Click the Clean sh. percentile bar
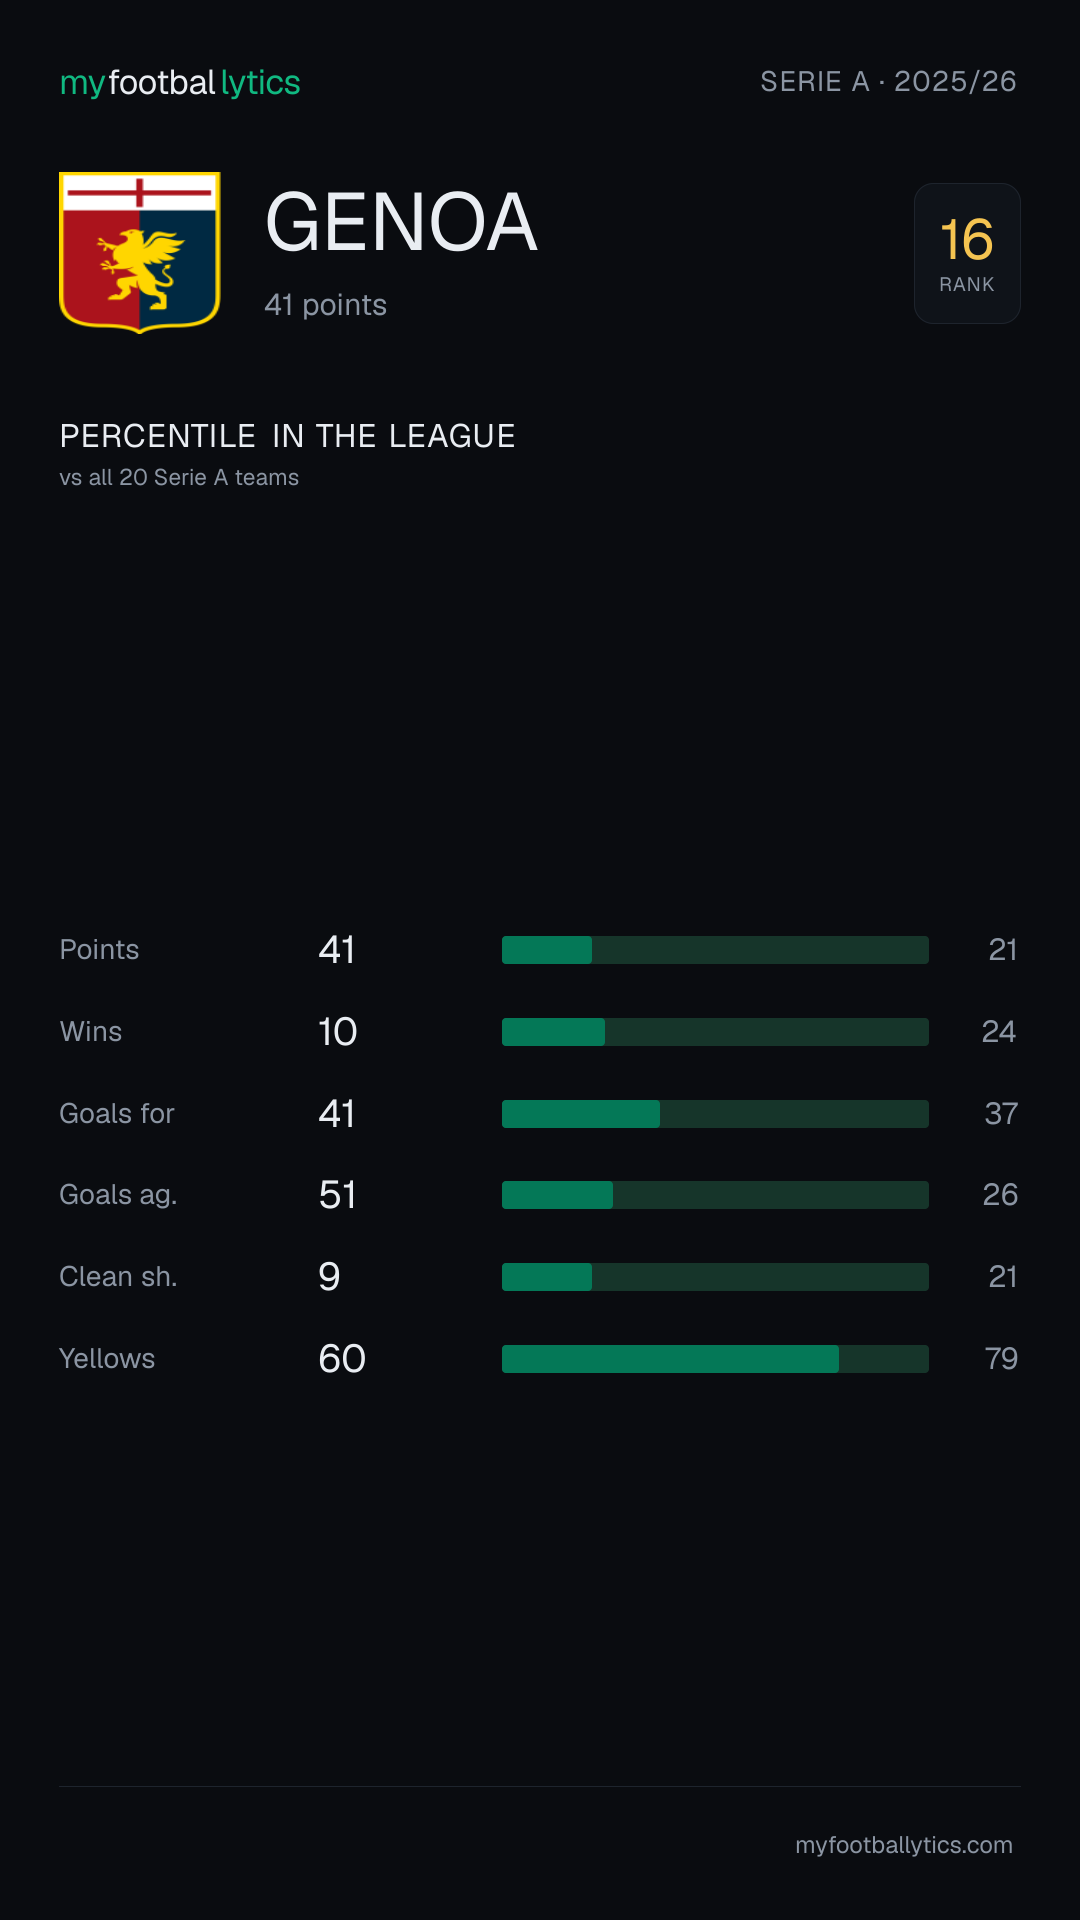1080x1920 pixels. point(715,1277)
